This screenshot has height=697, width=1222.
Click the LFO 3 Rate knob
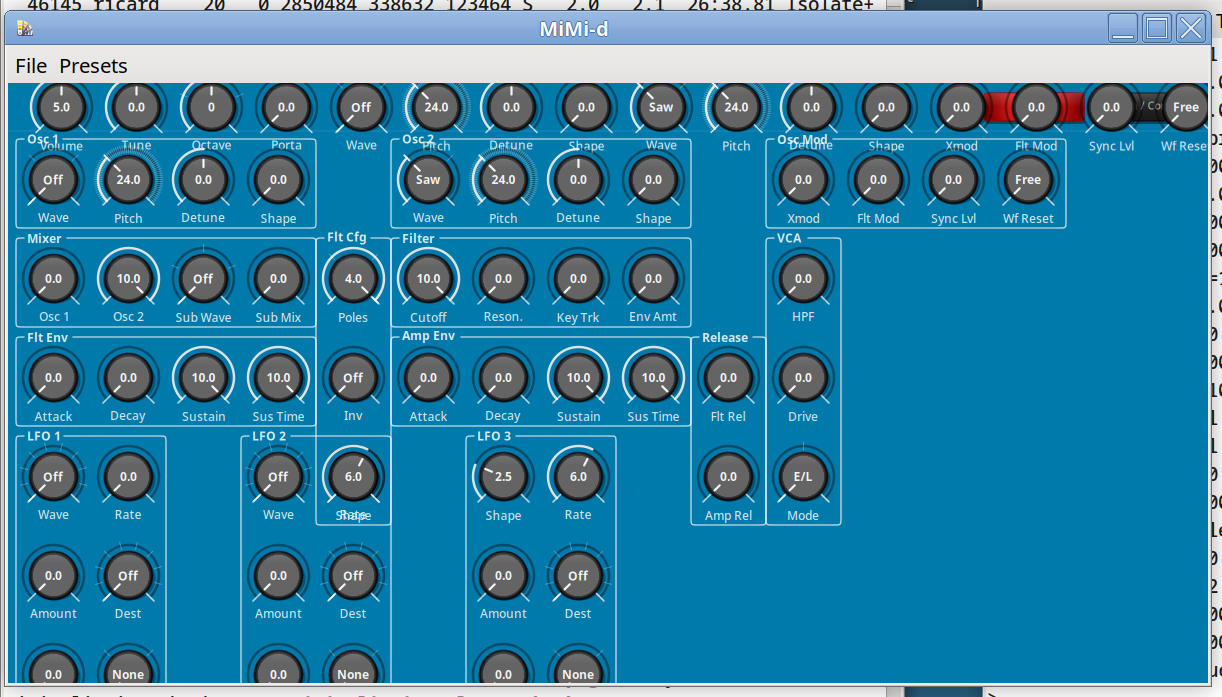point(578,477)
